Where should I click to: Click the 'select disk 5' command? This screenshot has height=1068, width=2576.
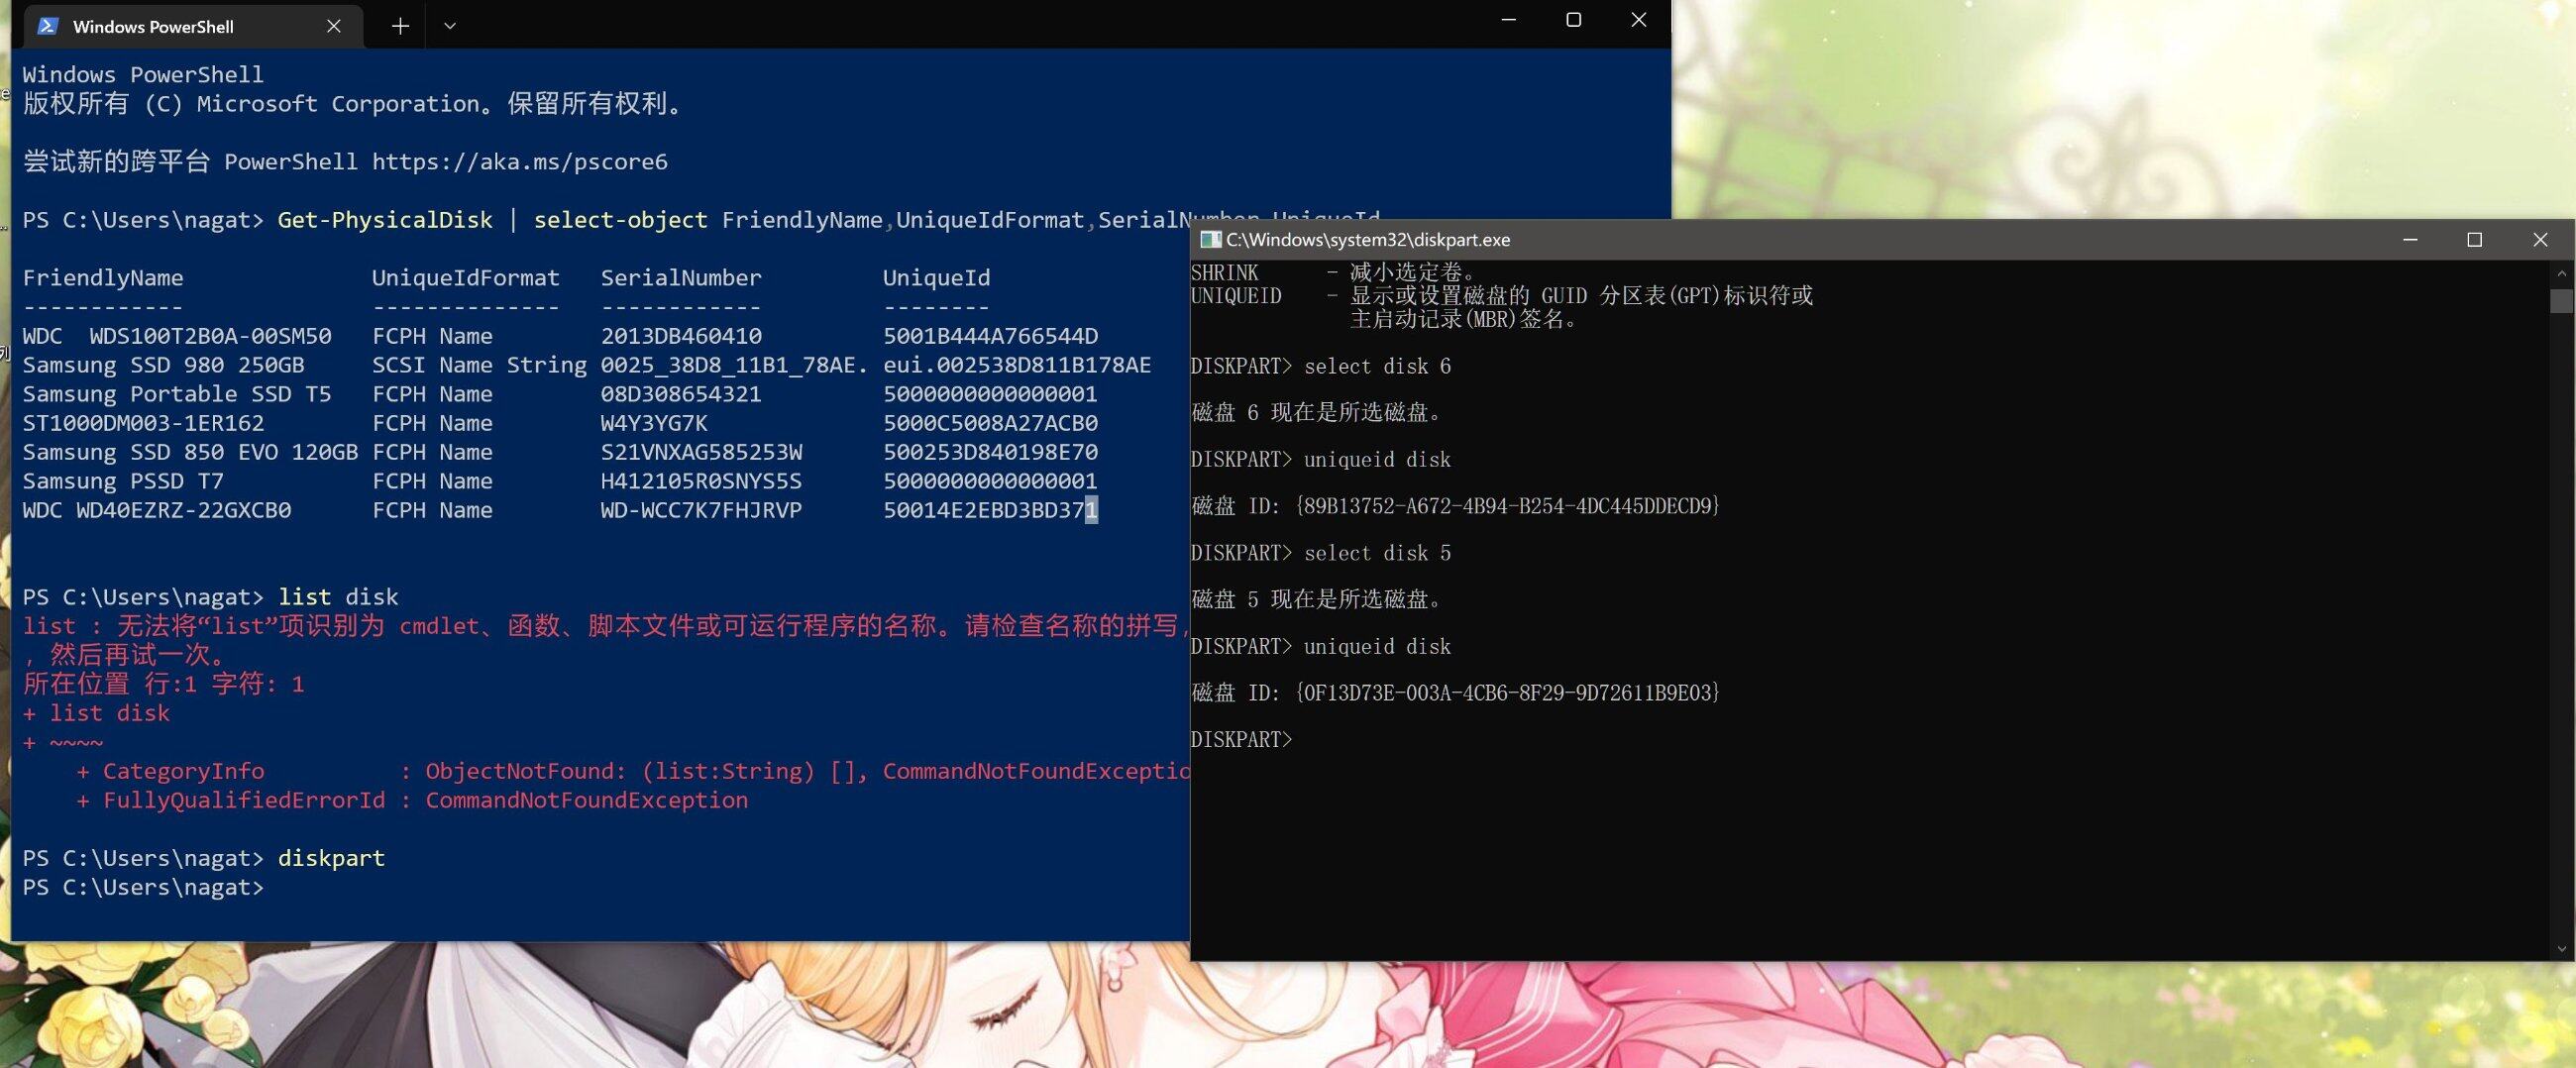coord(1377,553)
